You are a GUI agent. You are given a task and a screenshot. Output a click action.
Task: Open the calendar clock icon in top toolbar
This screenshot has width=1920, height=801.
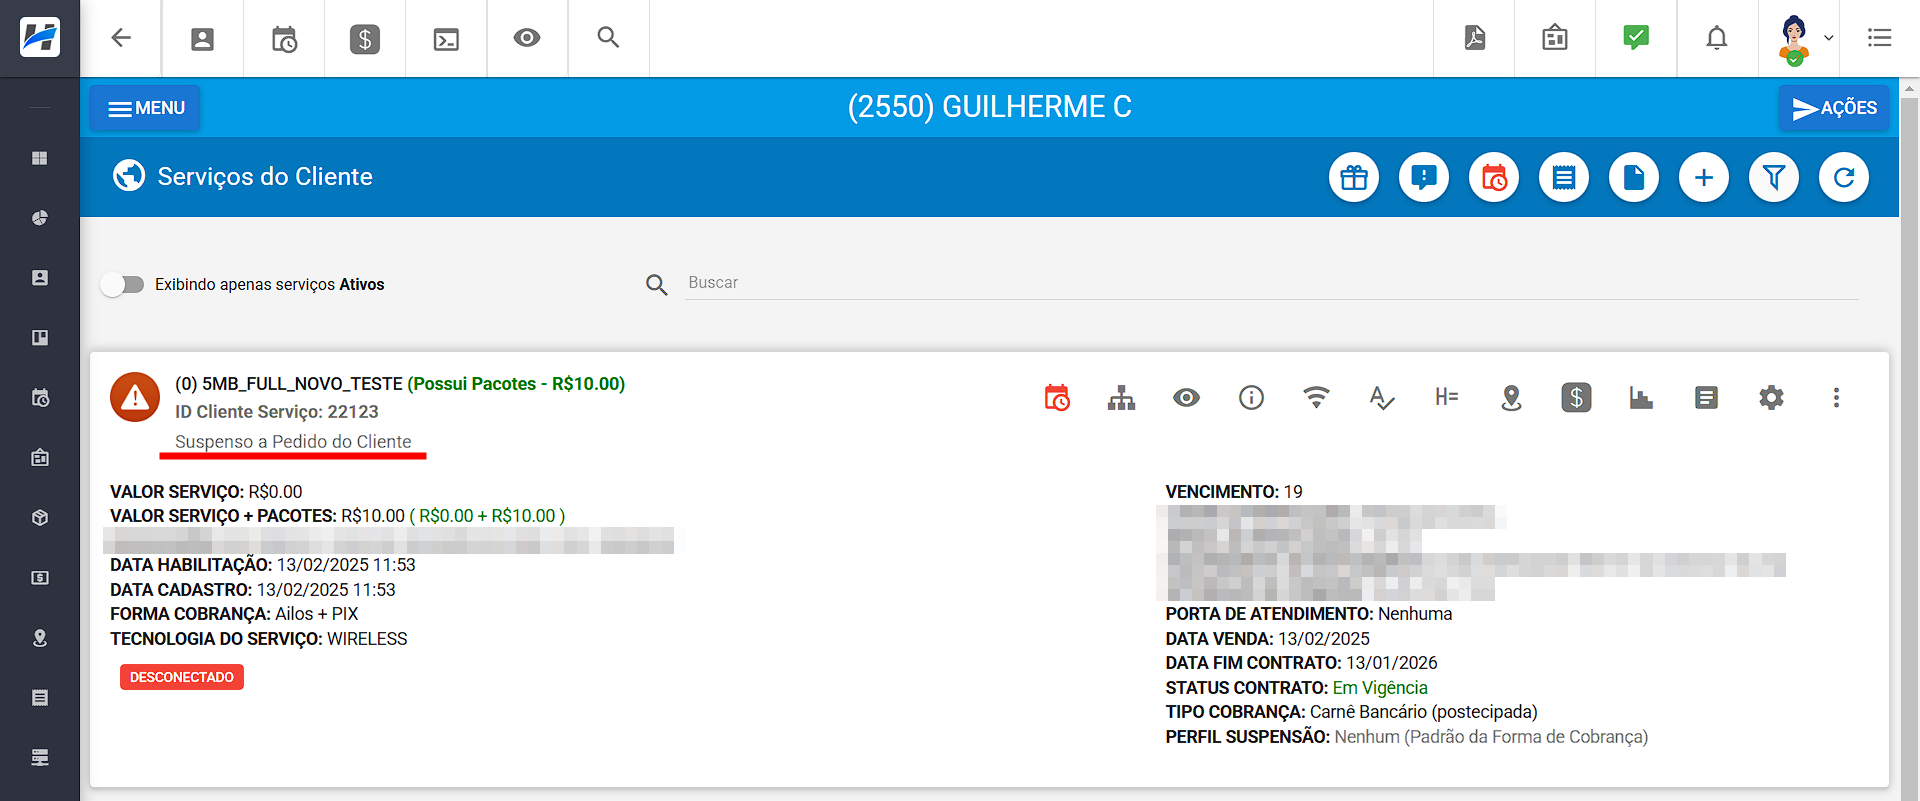point(284,39)
